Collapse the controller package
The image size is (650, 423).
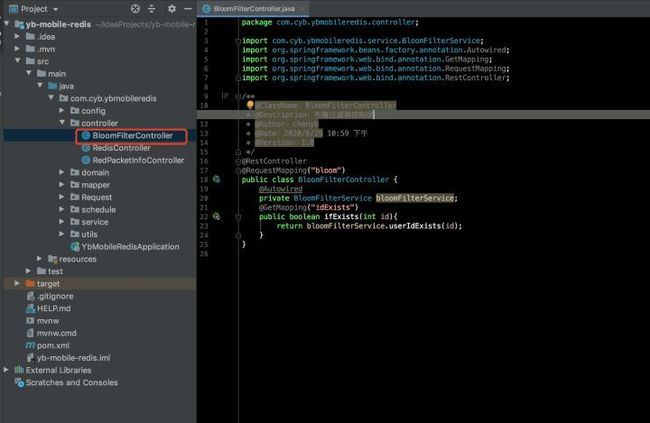(62, 123)
